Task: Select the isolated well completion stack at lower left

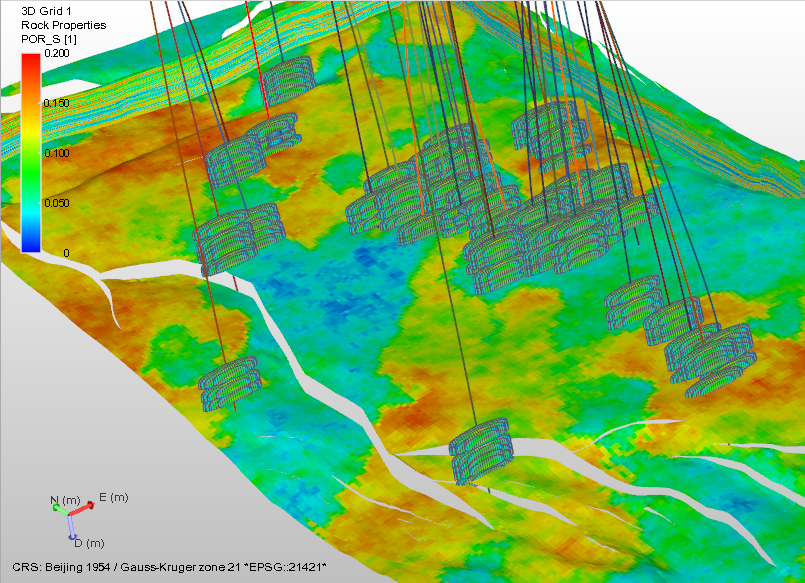Action: click(231, 384)
